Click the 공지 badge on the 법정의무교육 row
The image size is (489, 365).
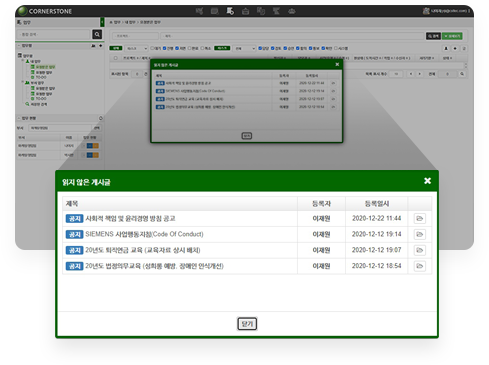pyautogui.click(x=74, y=266)
